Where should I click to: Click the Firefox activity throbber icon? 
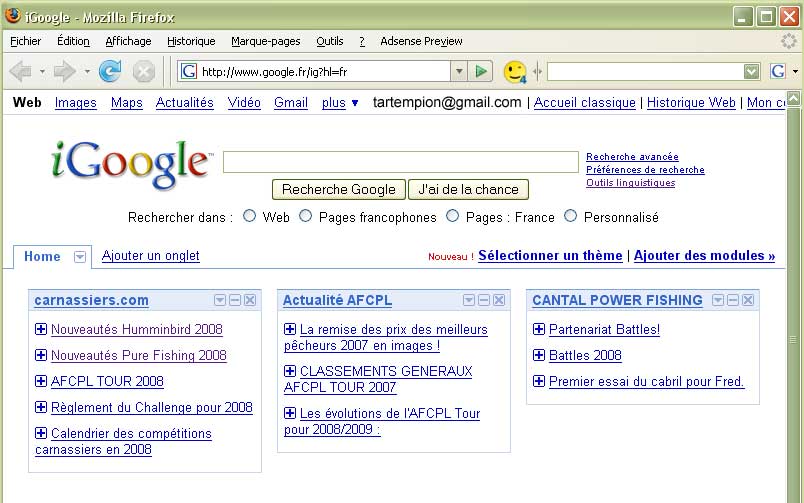[789, 41]
